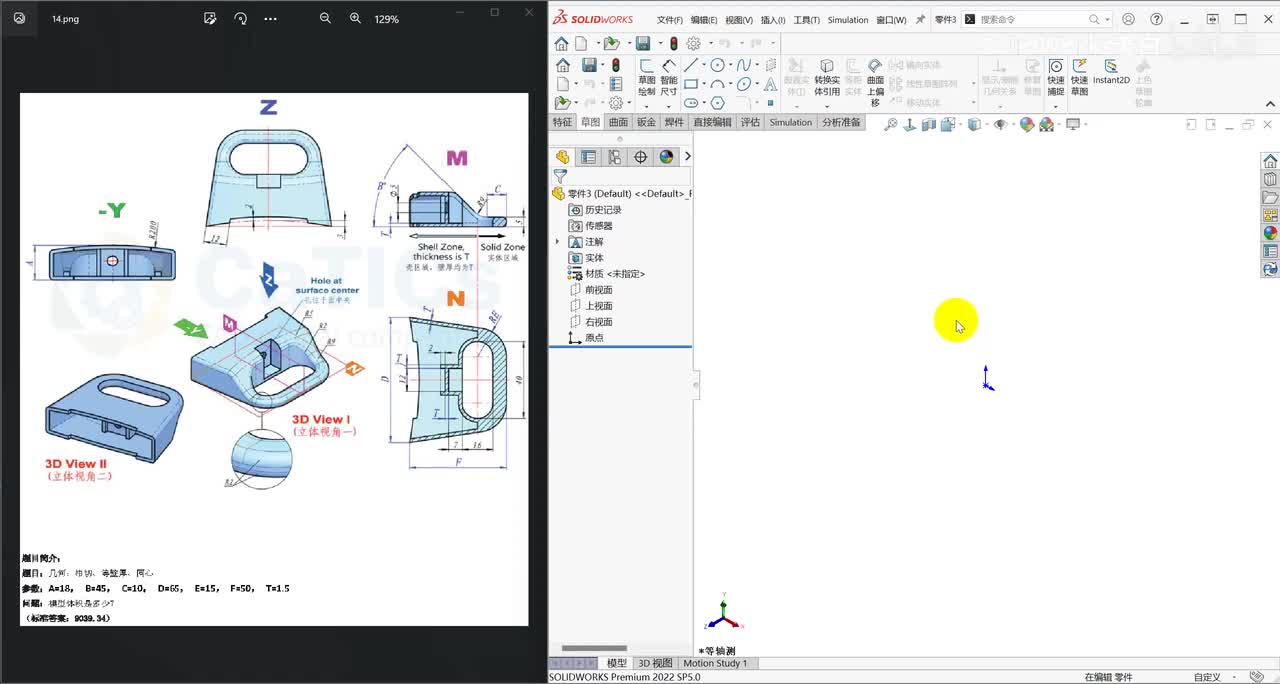Open the ConfigurationManager tab
The height and width of the screenshot is (684, 1280).
coord(615,157)
